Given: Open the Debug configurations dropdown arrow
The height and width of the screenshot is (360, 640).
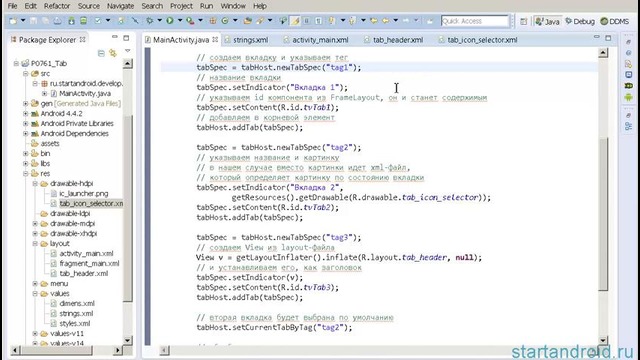Looking at the screenshot, I should [x=160, y=21].
